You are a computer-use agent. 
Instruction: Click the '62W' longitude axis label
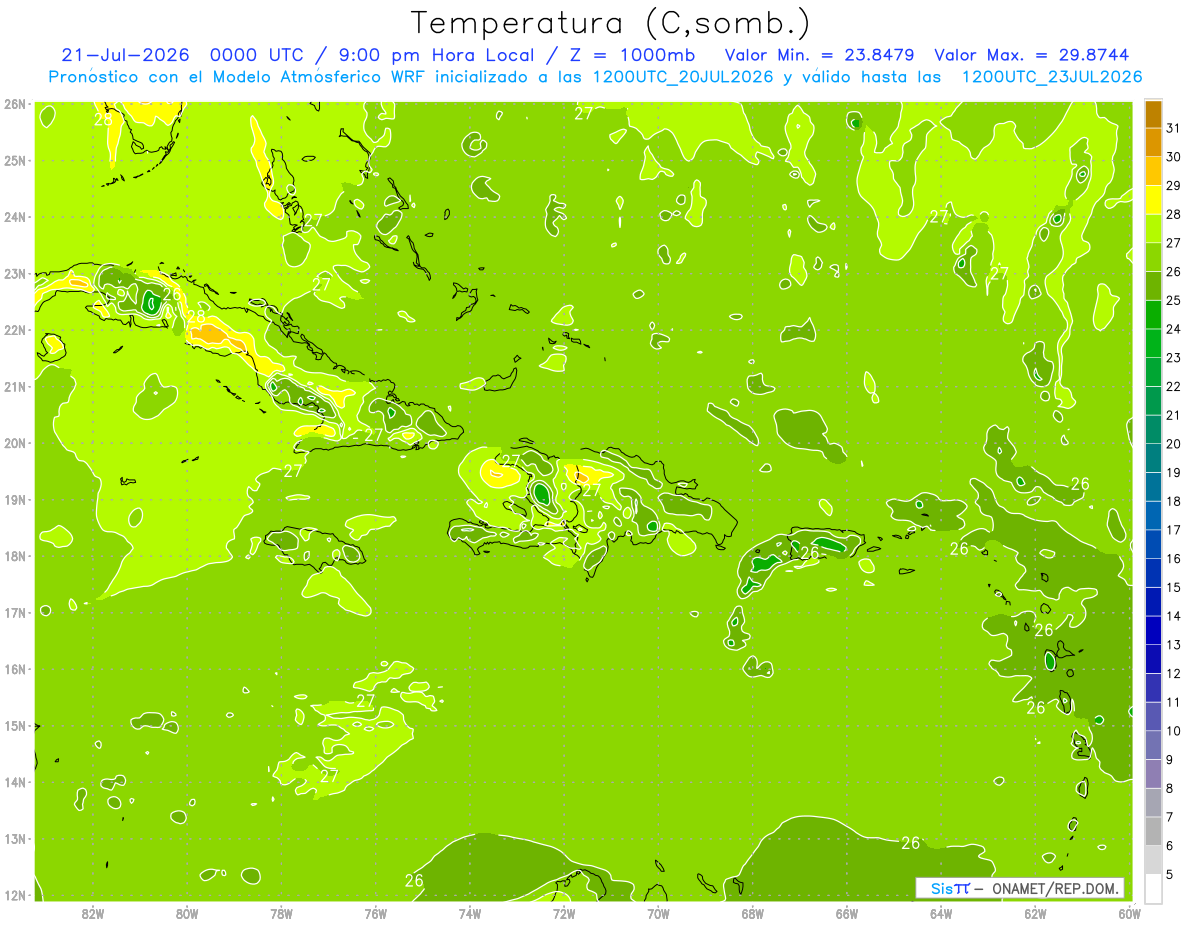point(1035,913)
